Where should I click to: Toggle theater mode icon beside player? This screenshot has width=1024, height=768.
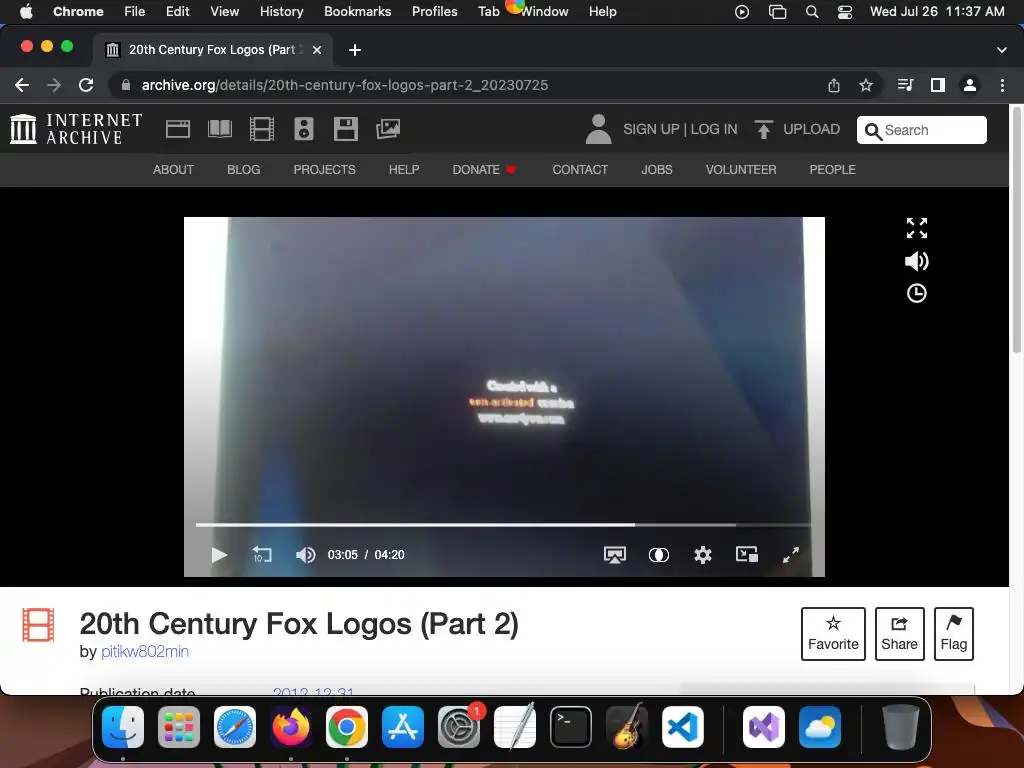pyautogui.click(x=917, y=228)
